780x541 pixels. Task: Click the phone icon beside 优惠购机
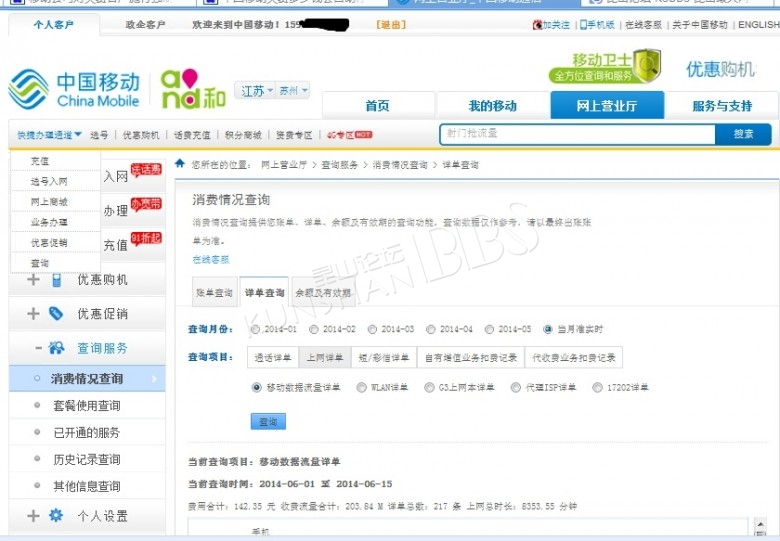pyautogui.click(x=57, y=280)
